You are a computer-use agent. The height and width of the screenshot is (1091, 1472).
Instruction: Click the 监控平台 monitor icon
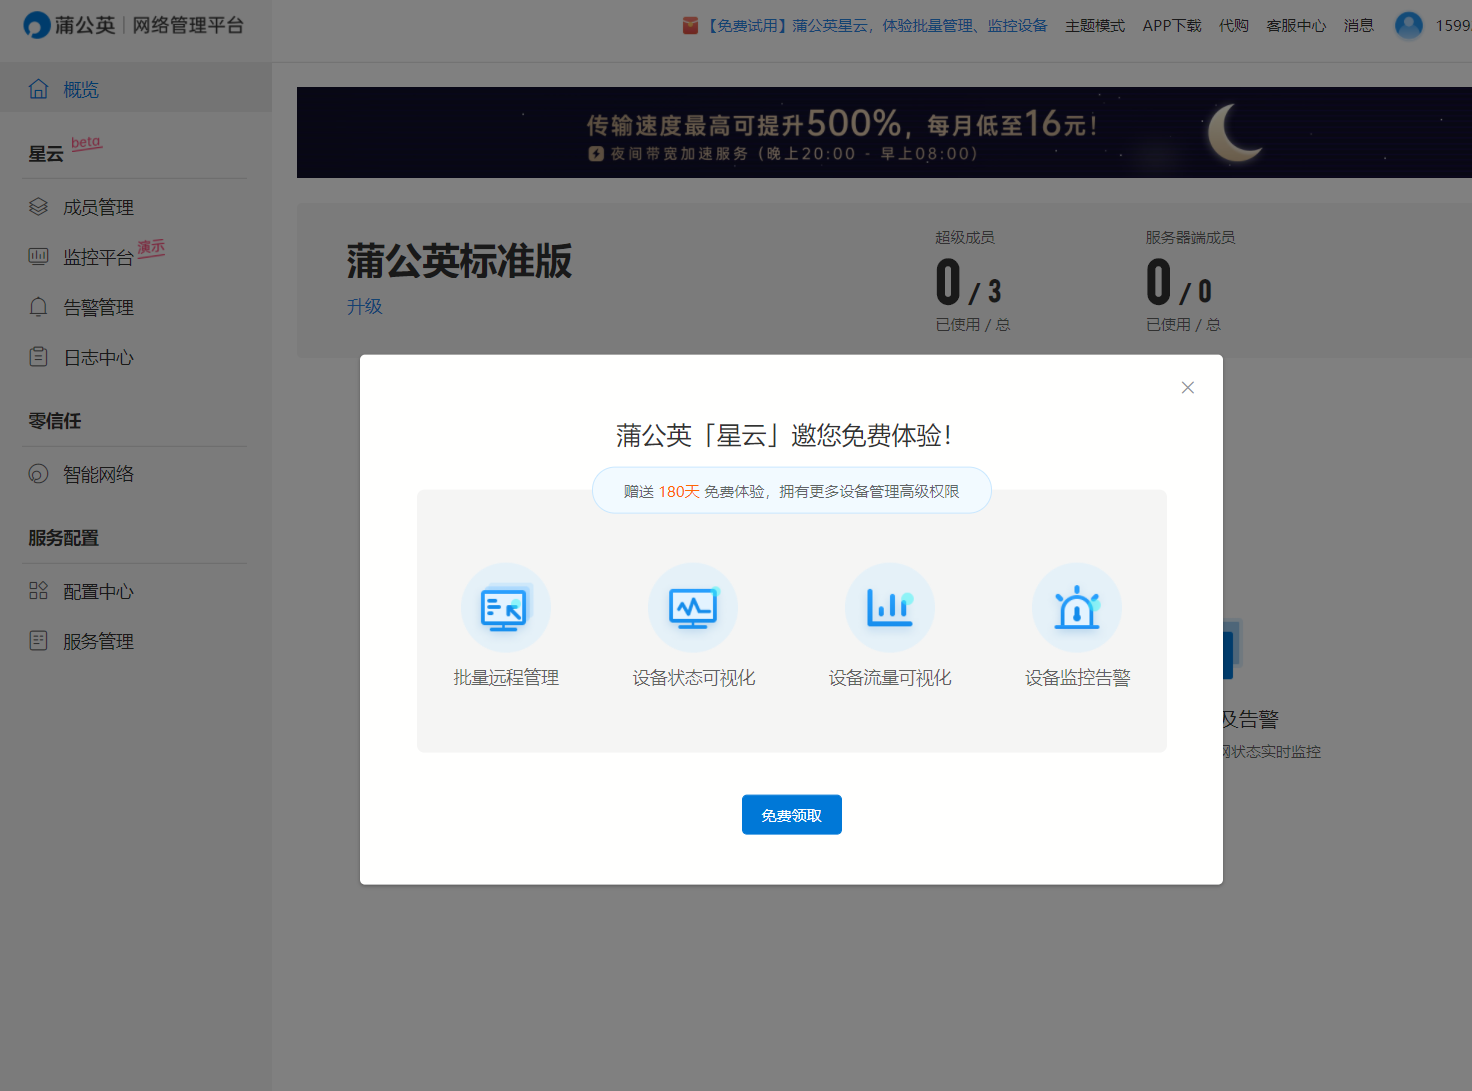pyautogui.click(x=38, y=257)
